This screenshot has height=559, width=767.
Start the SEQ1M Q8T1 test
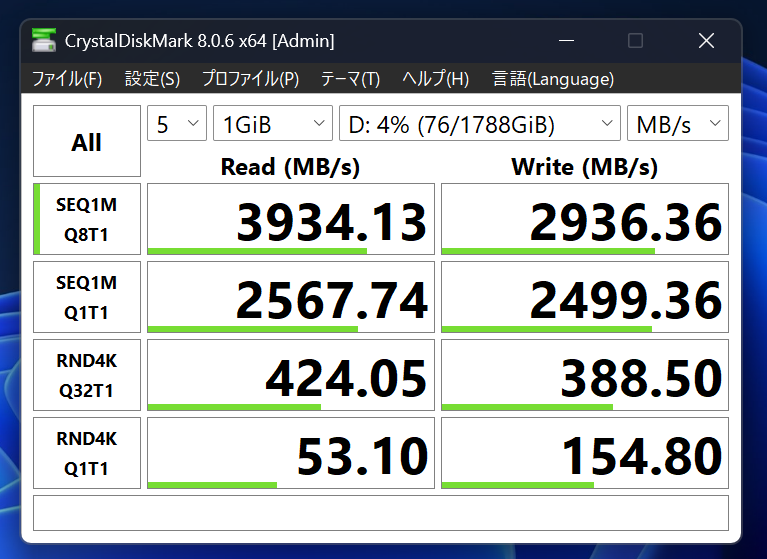pos(87,219)
